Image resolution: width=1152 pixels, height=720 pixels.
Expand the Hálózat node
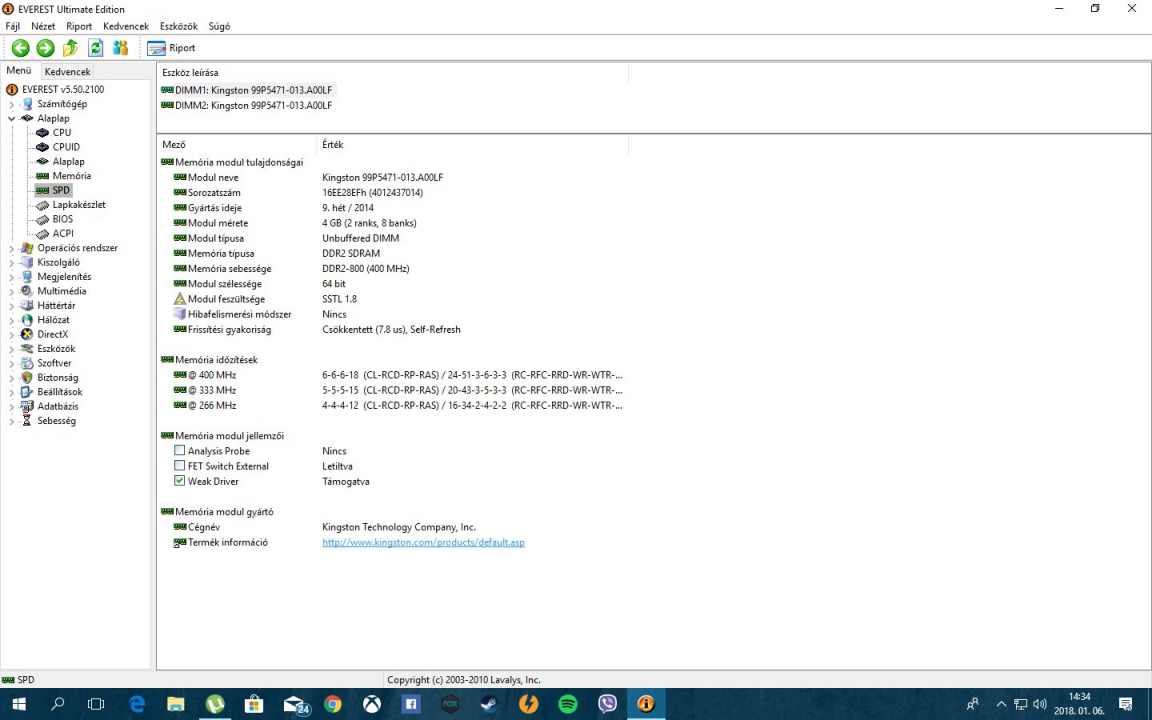(x=12, y=320)
